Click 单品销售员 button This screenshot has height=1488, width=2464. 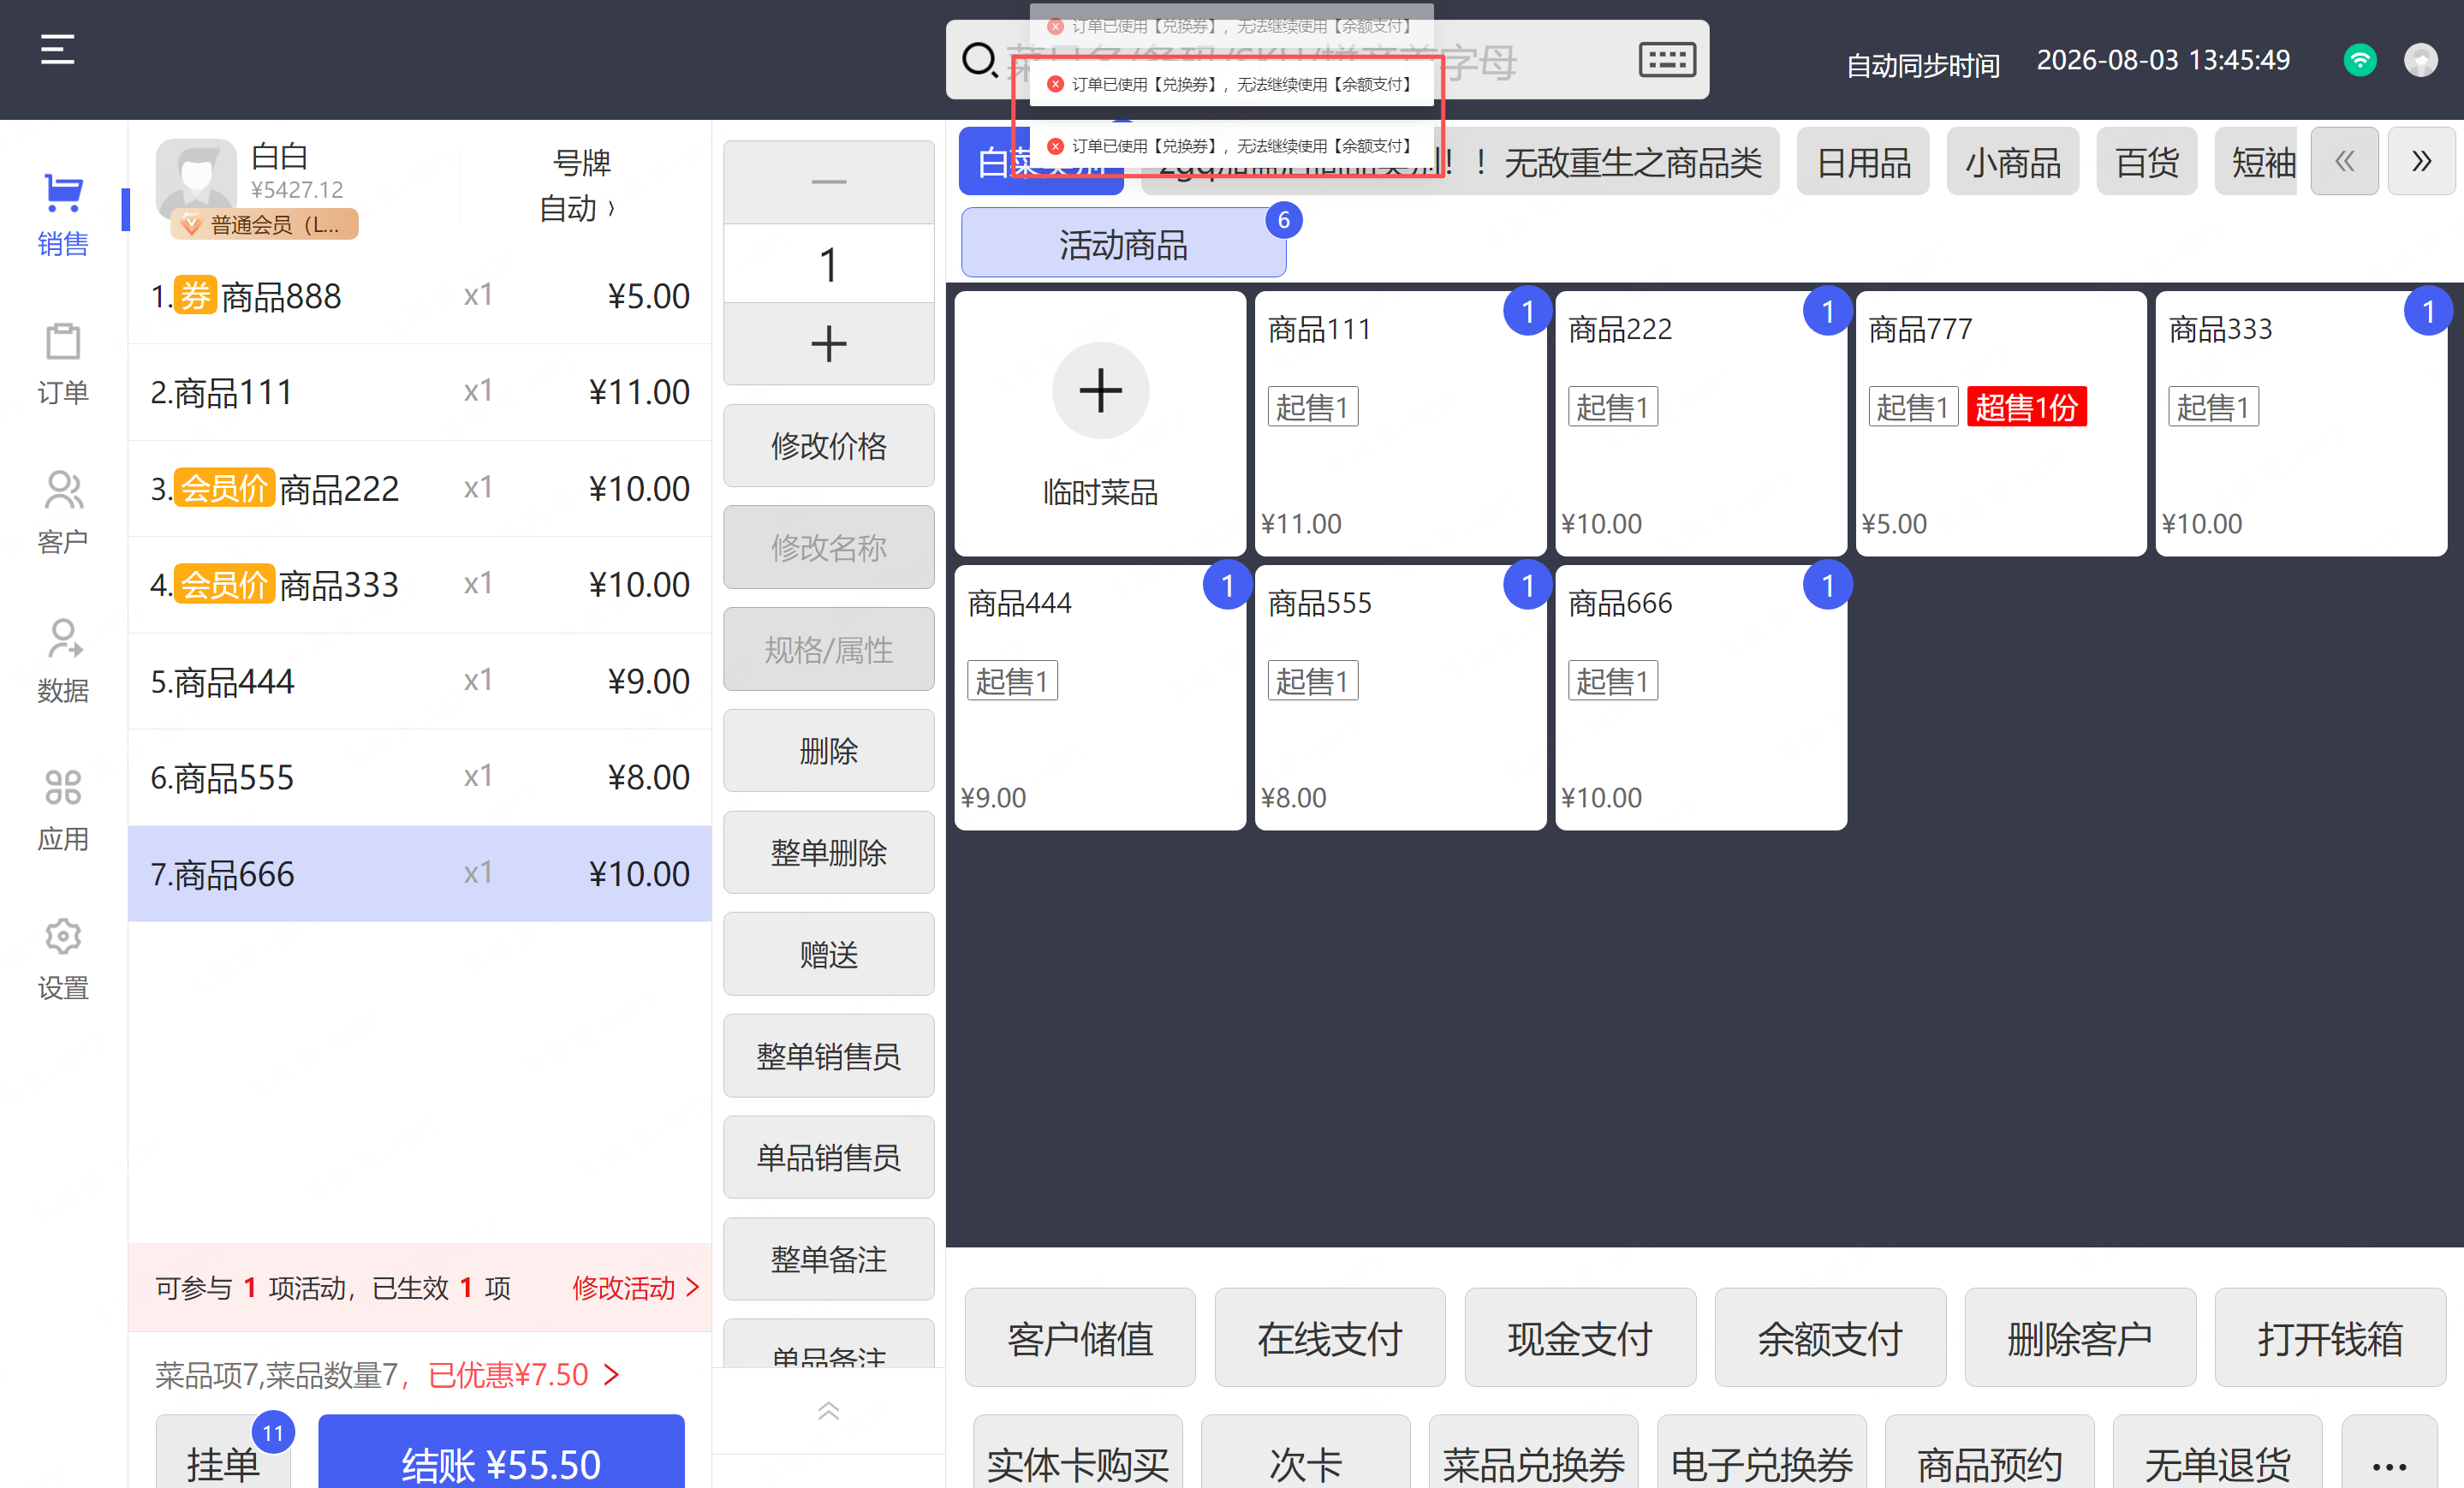pyautogui.click(x=828, y=1157)
